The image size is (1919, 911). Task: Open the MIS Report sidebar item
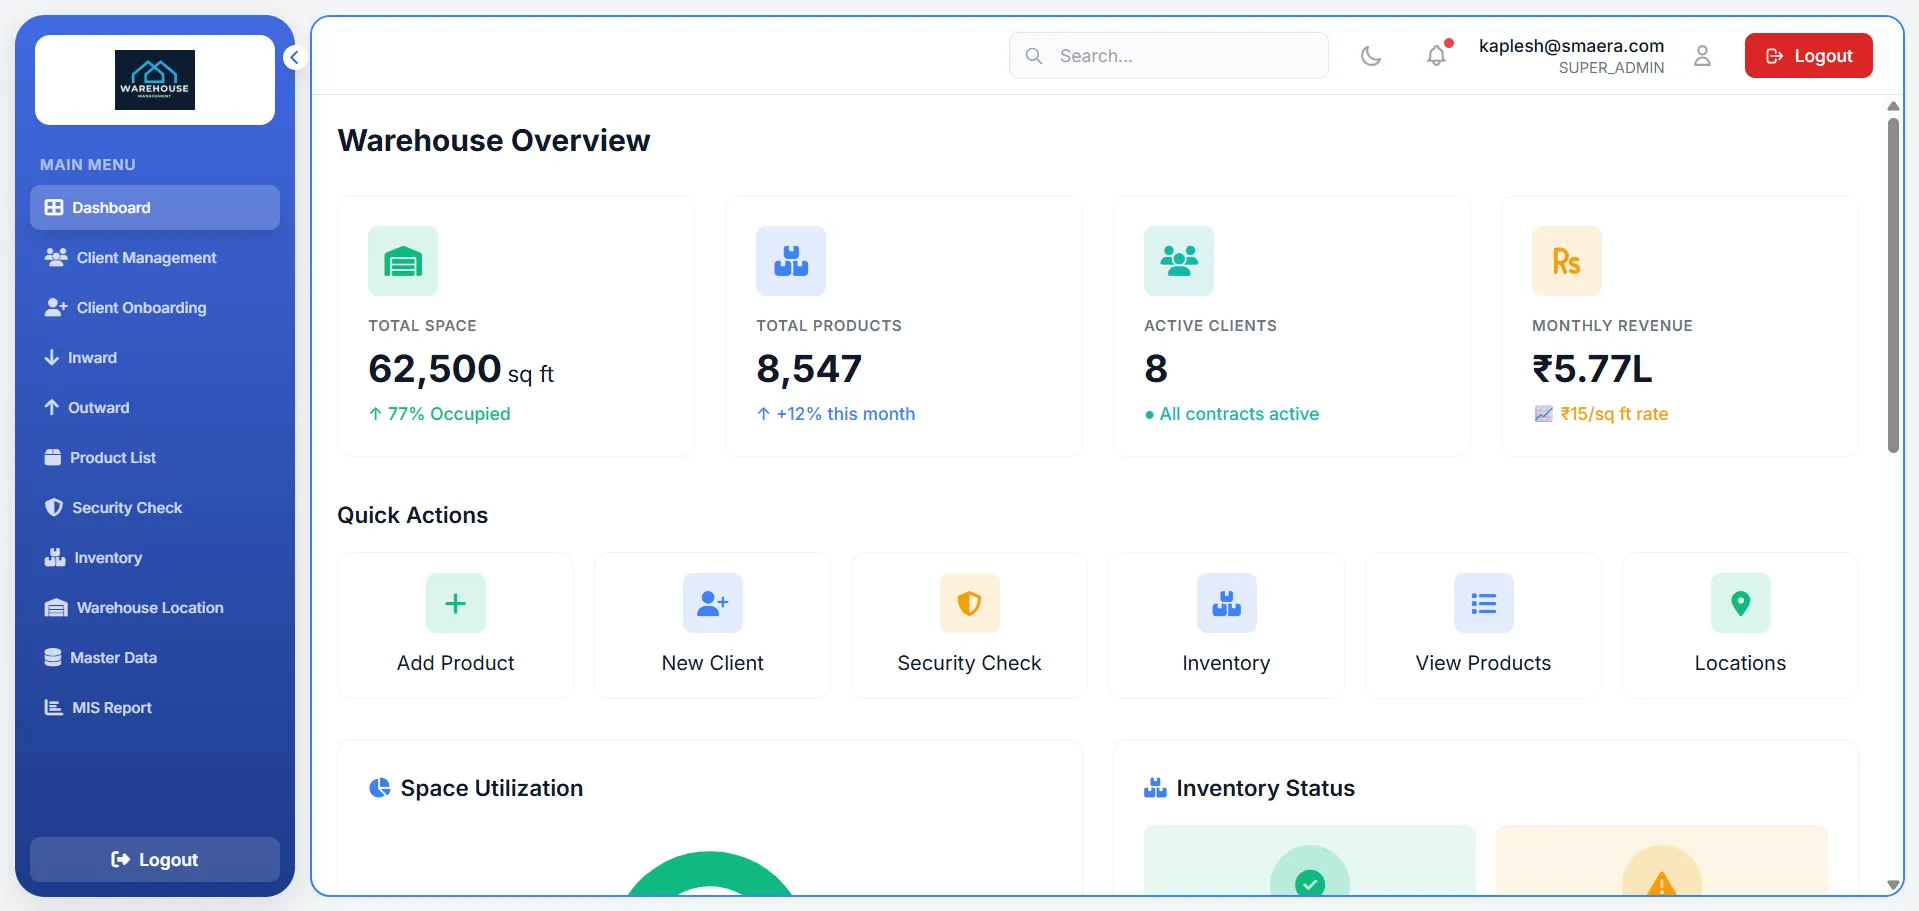click(111, 708)
